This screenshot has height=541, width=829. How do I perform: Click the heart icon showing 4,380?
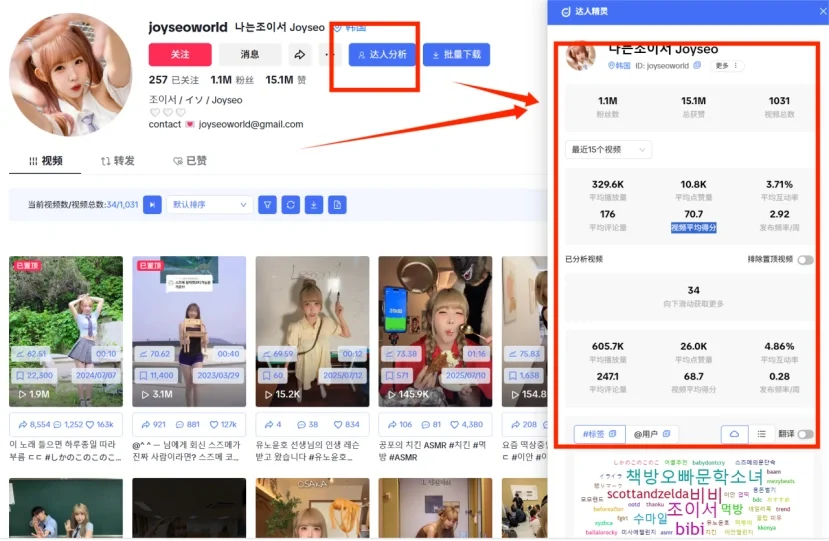(x=454, y=424)
